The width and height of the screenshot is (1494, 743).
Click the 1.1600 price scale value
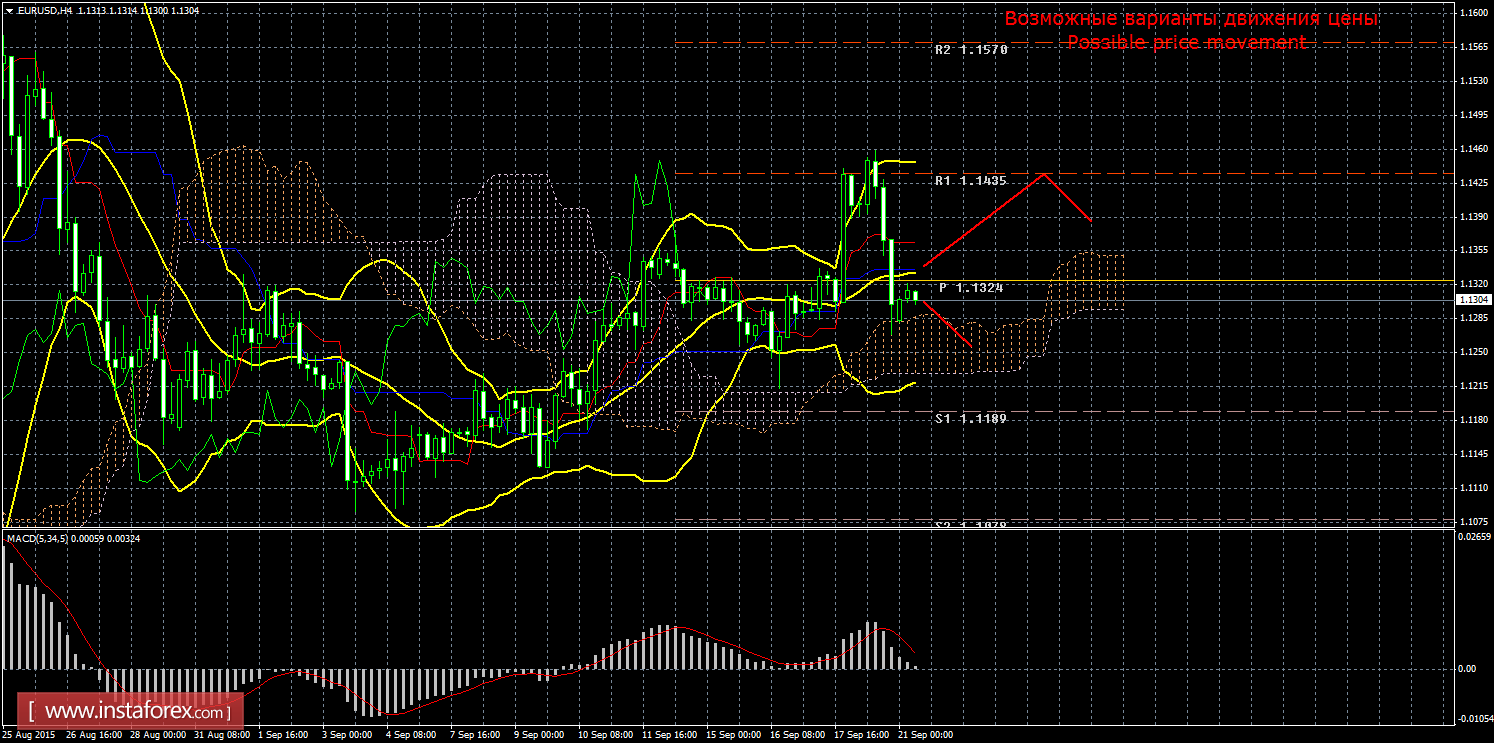pyautogui.click(x=1473, y=13)
